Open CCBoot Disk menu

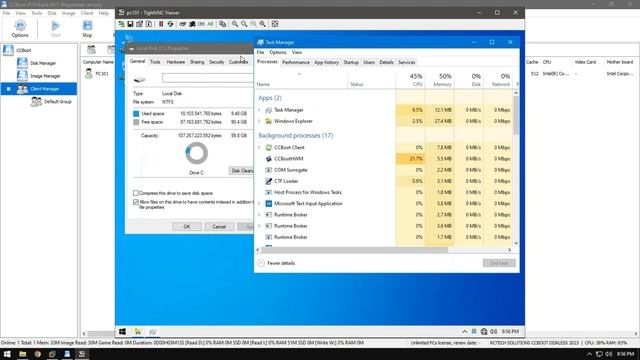[x=52, y=13]
